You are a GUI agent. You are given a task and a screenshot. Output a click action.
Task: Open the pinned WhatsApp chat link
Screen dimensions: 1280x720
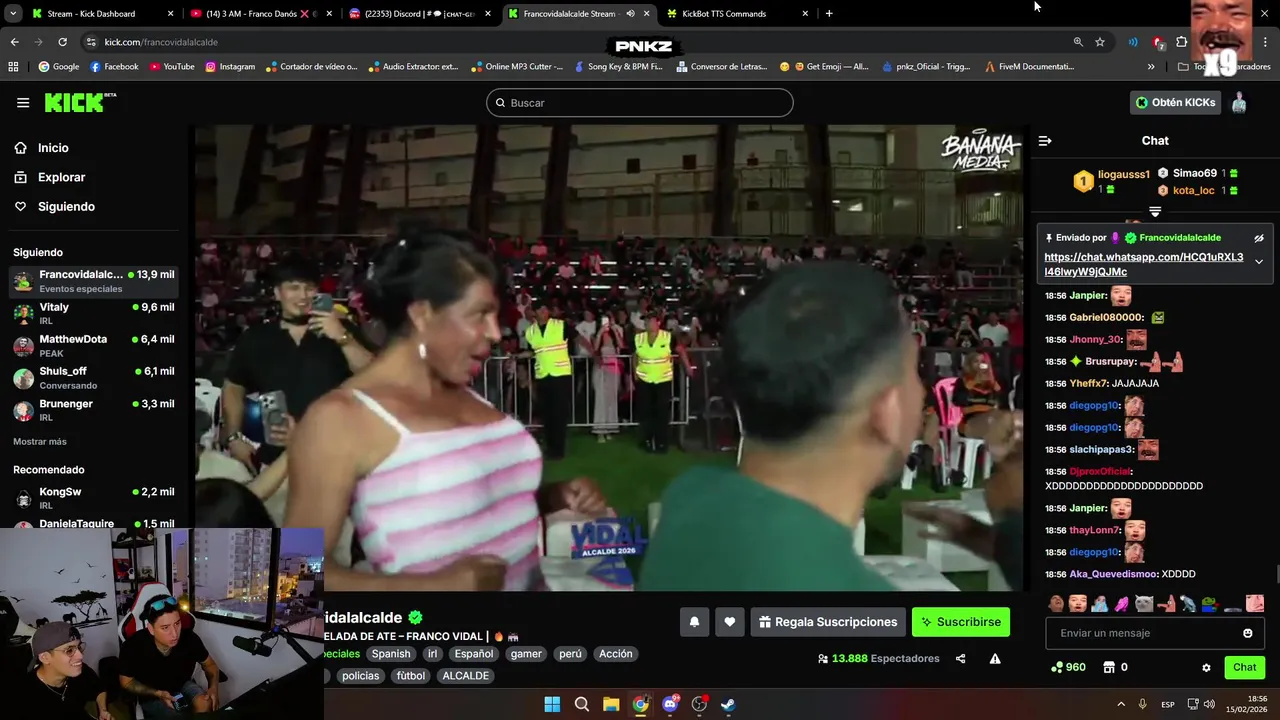(x=1143, y=264)
